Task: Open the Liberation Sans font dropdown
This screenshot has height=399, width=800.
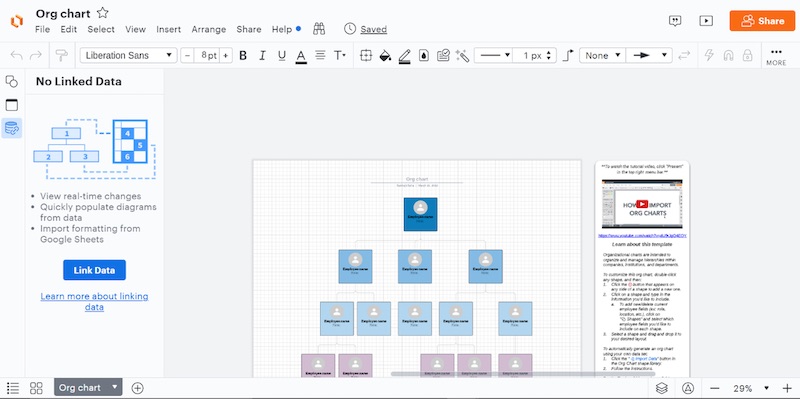Action: (x=129, y=56)
